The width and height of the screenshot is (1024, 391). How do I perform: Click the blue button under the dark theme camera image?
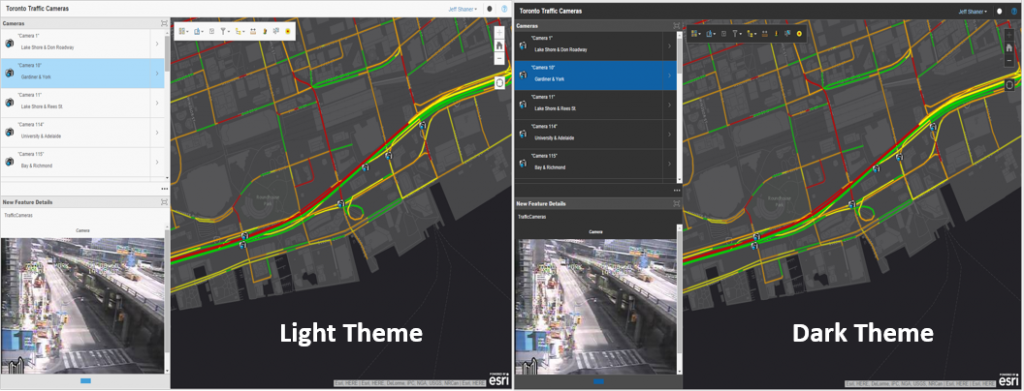click(x=599, y=381)
